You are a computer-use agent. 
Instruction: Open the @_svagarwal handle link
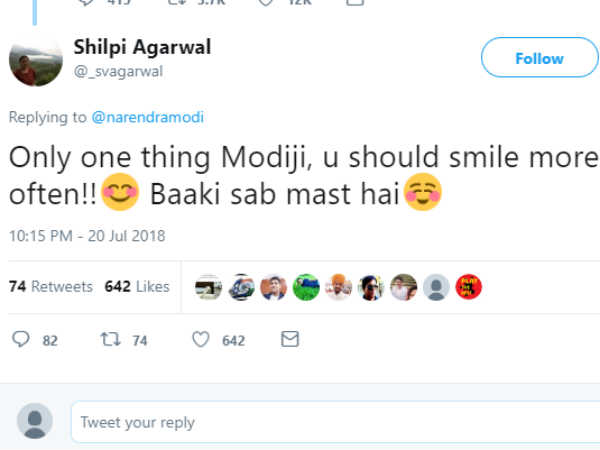point(118,71)
